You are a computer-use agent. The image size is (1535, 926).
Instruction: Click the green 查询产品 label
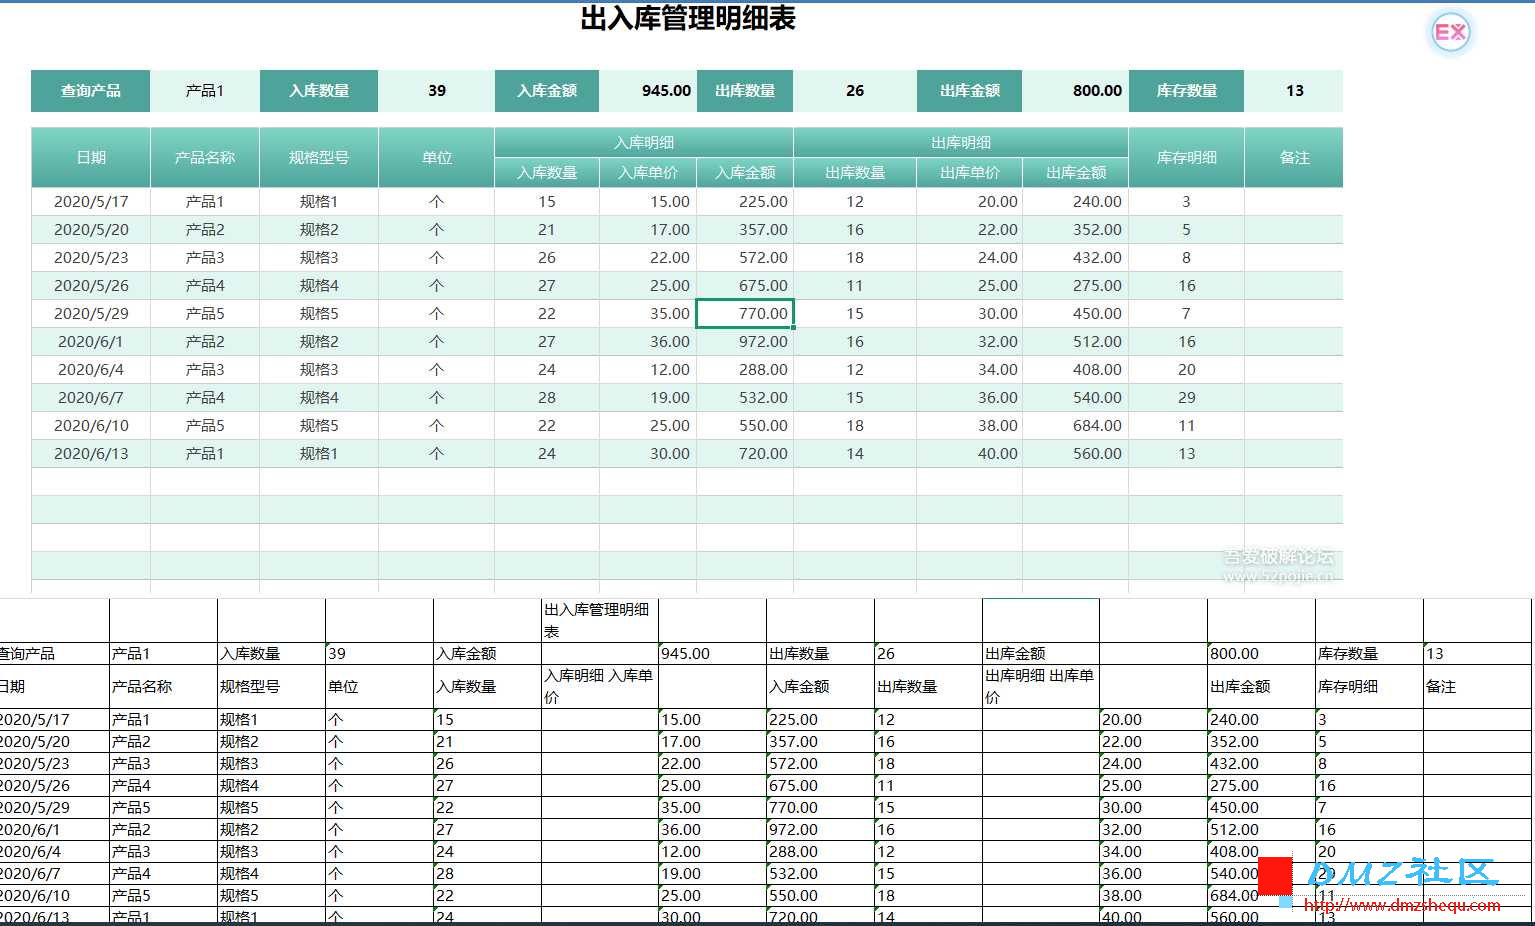(x=90, y=91)
